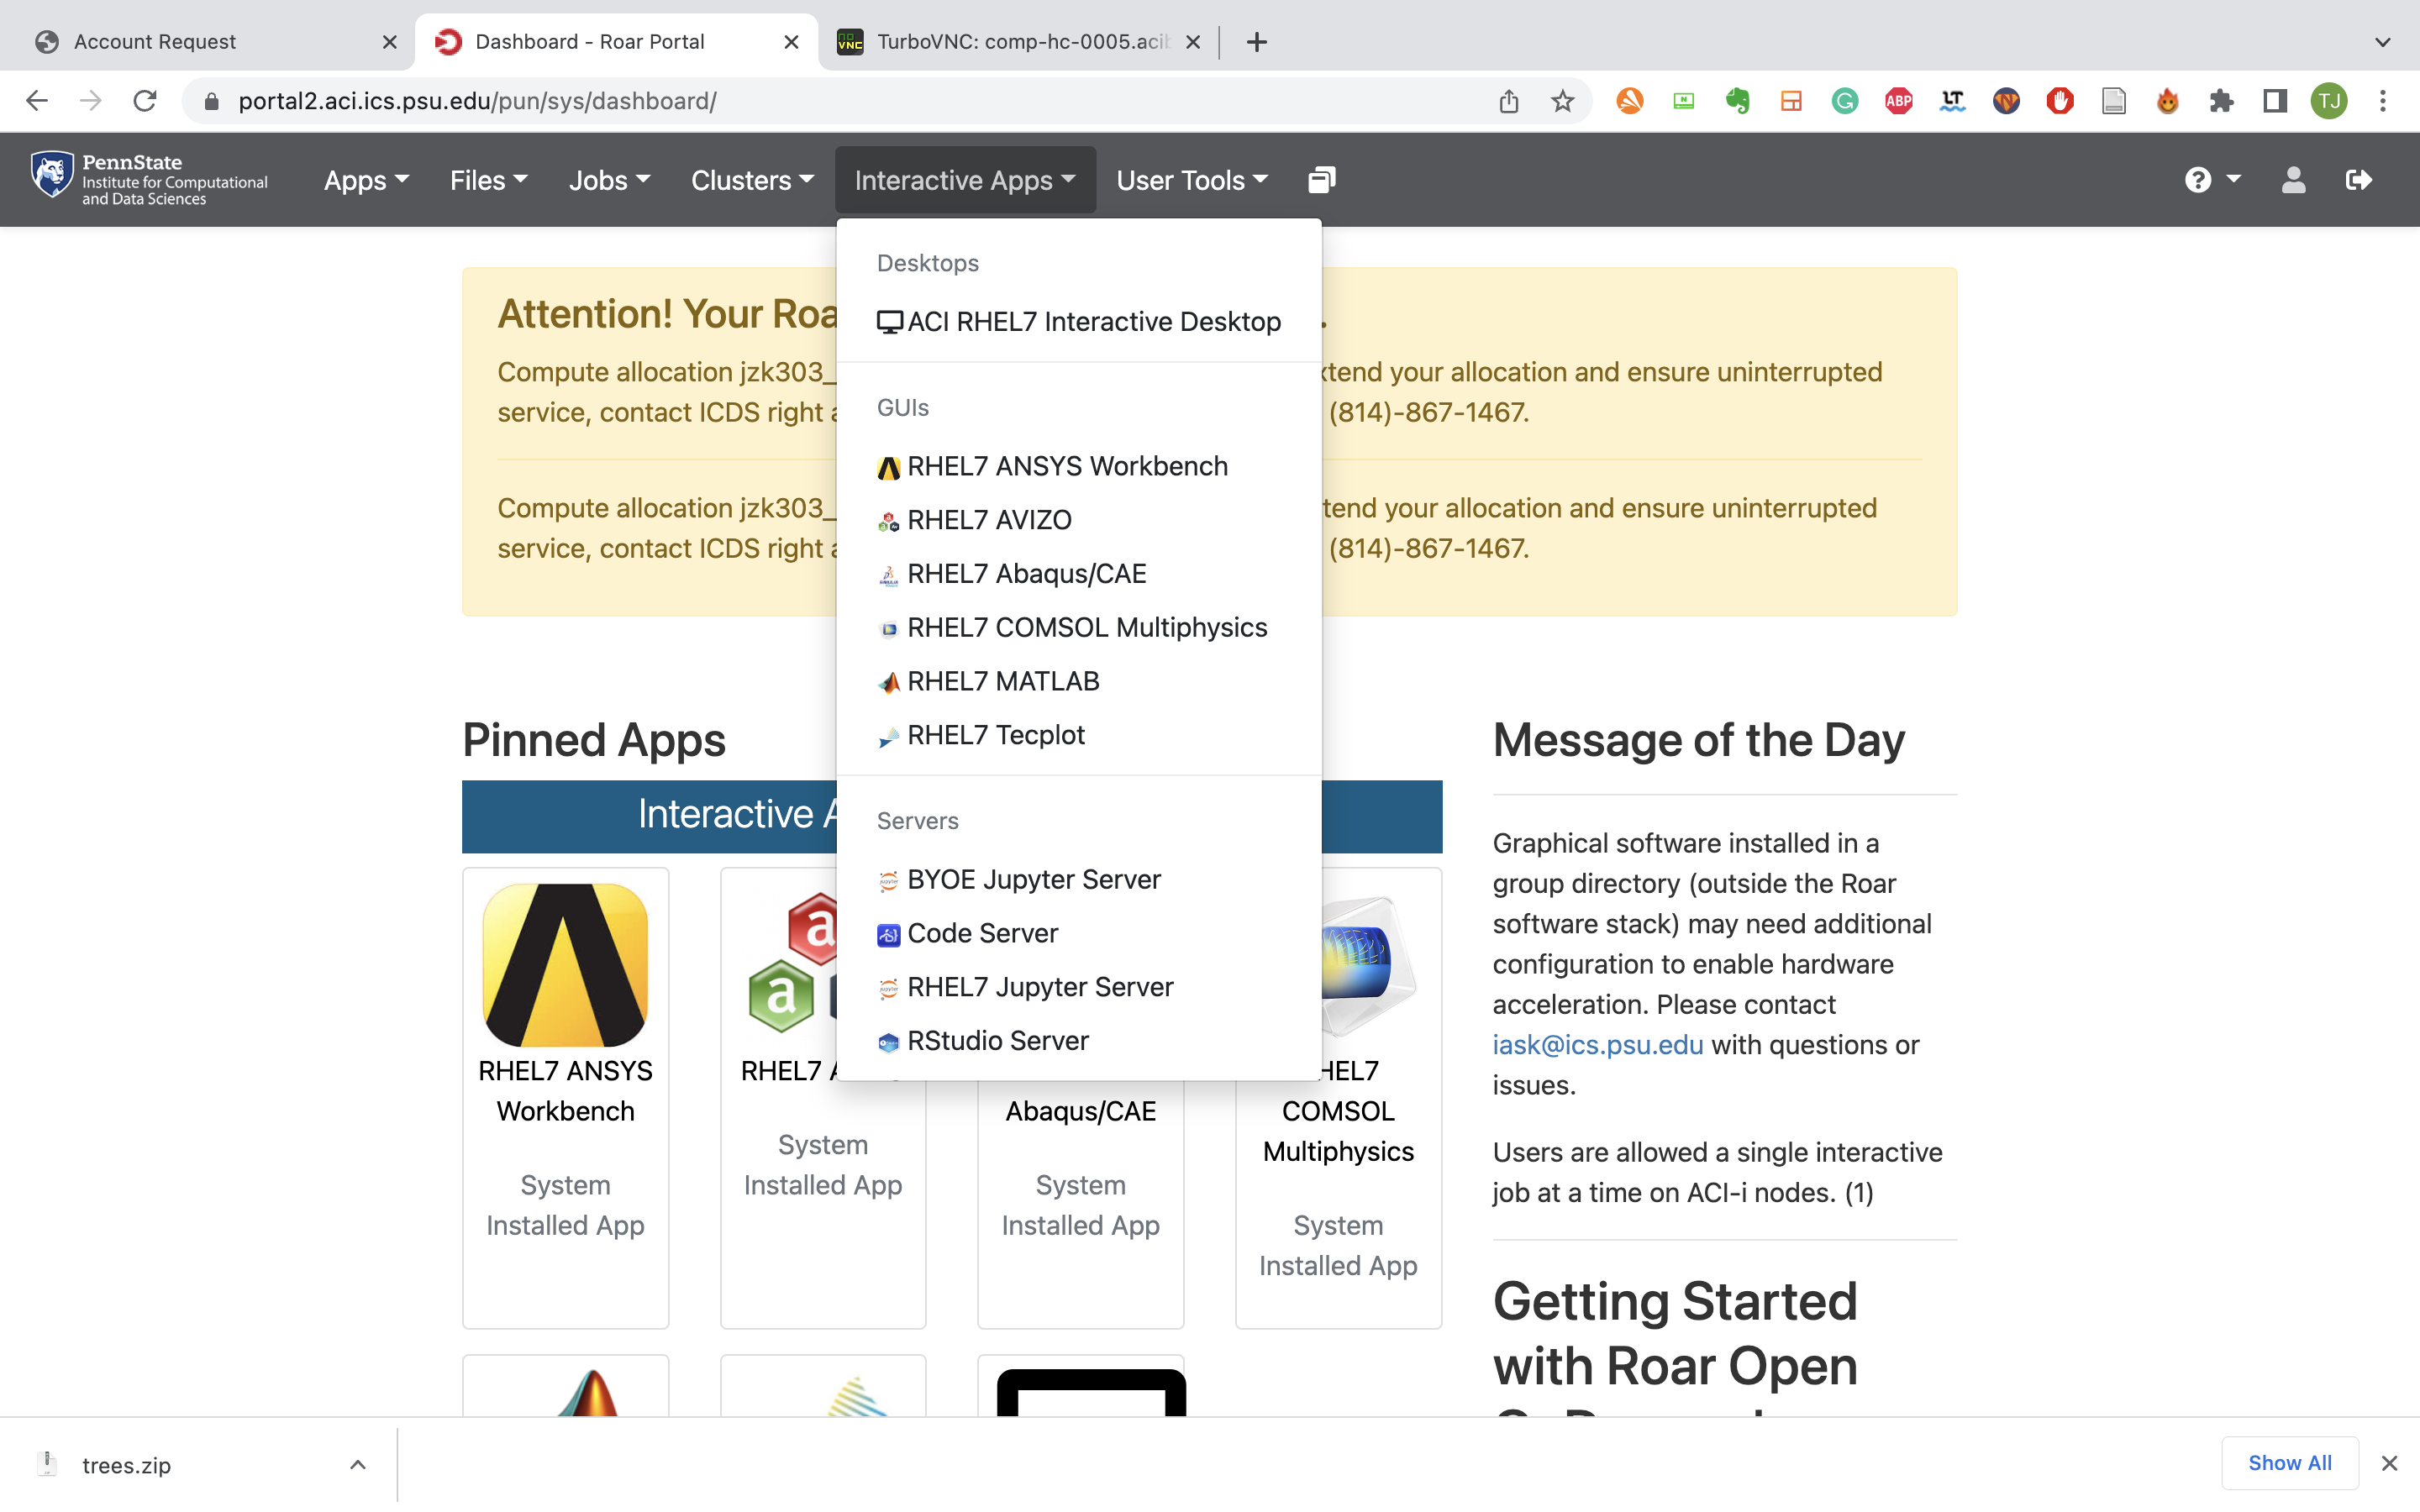Open RHEL7 COMSOL Multiphysics
Image resolution: width=2420 pixels, height=1512 pixels.
pyautogui.click(x=1087, y=626)
